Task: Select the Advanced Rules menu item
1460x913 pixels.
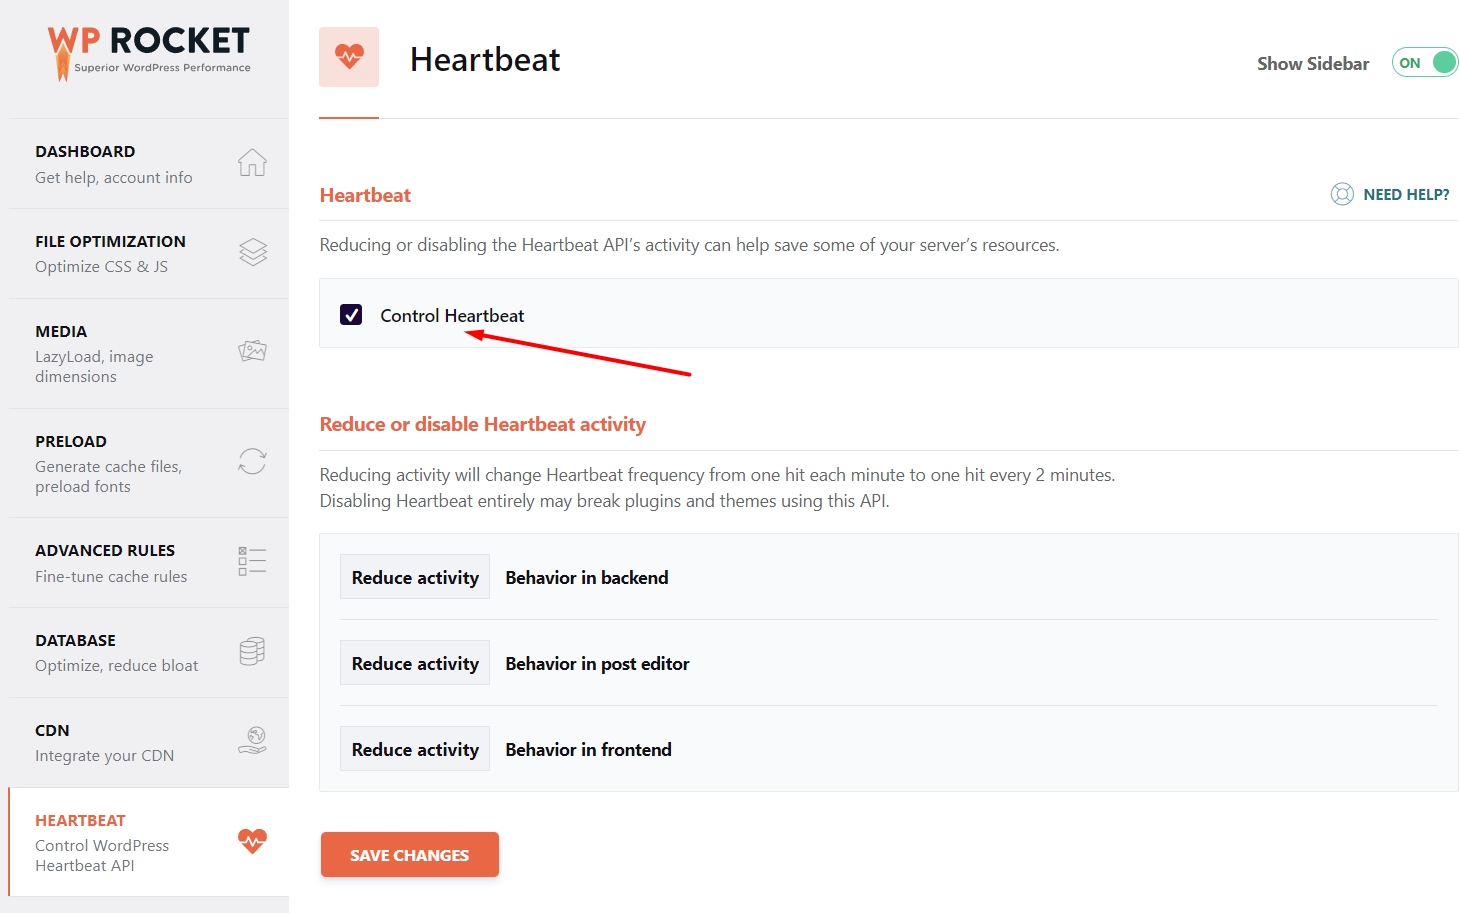Action: coord(148,563)
